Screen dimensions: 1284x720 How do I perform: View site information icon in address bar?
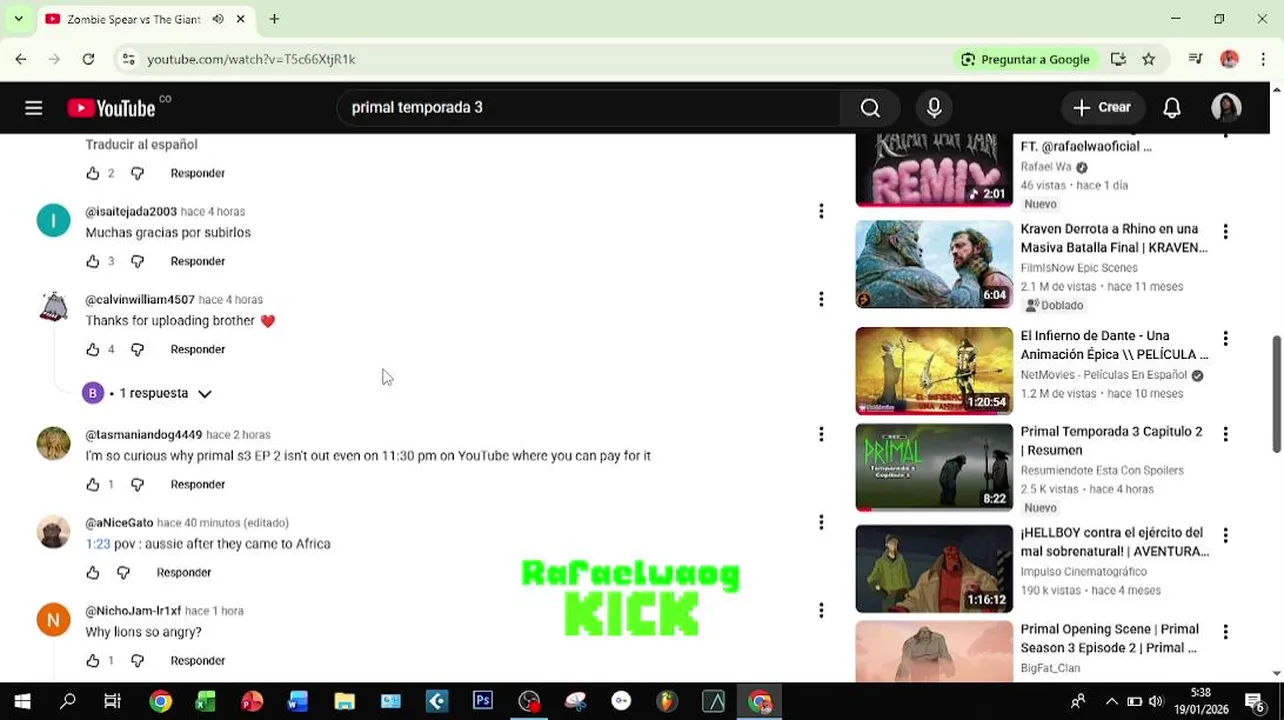pyautogui.click(x=128, y=59)
